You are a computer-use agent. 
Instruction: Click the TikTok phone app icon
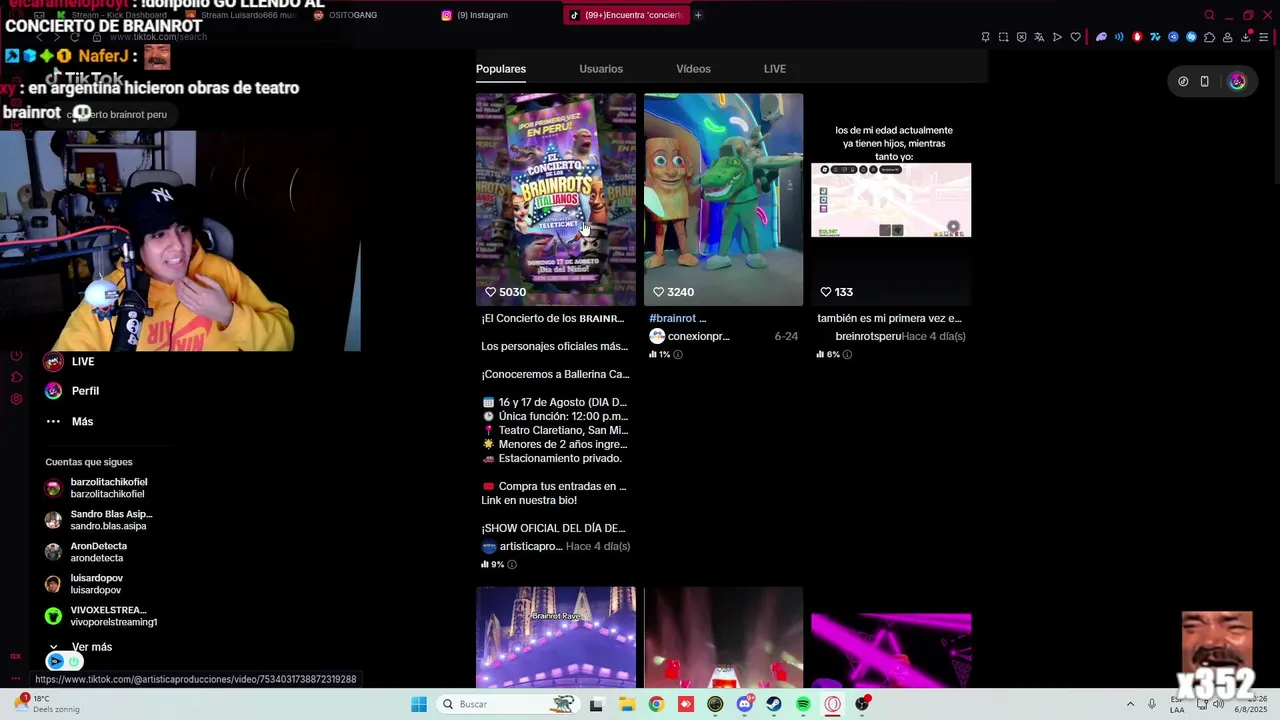[1204, 82]
